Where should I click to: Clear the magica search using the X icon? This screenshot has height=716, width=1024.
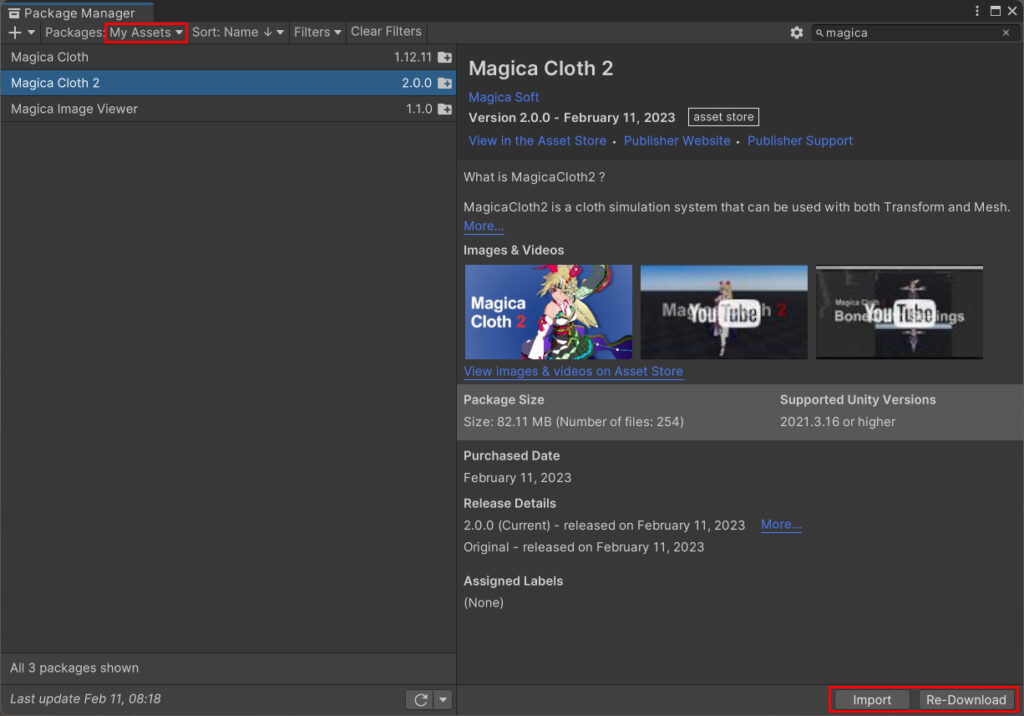click(1005, 32)
